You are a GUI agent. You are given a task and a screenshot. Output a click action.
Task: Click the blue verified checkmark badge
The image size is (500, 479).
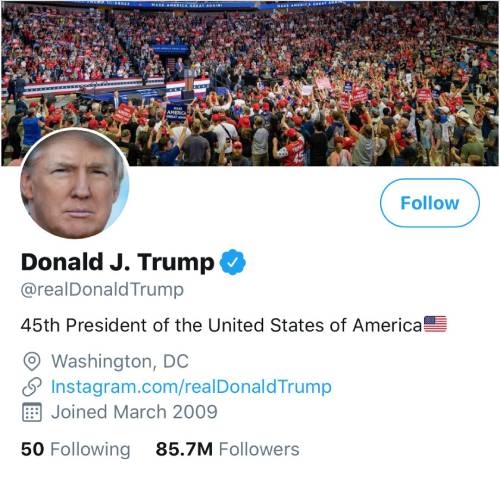(x=233, y=262)
